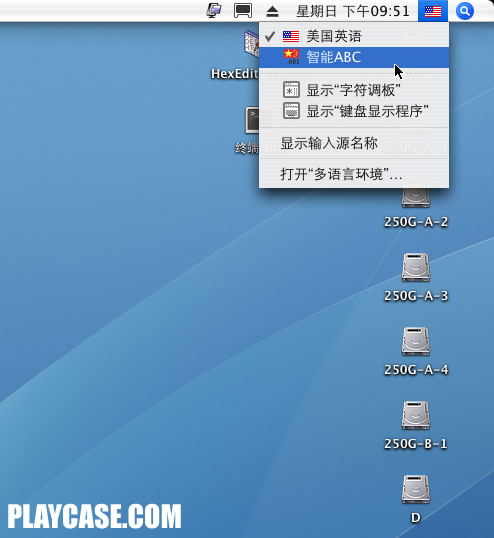This screenshot has height=538, width=494.
Task: Click the character palette icon in menu
Action: coord(291,90)
